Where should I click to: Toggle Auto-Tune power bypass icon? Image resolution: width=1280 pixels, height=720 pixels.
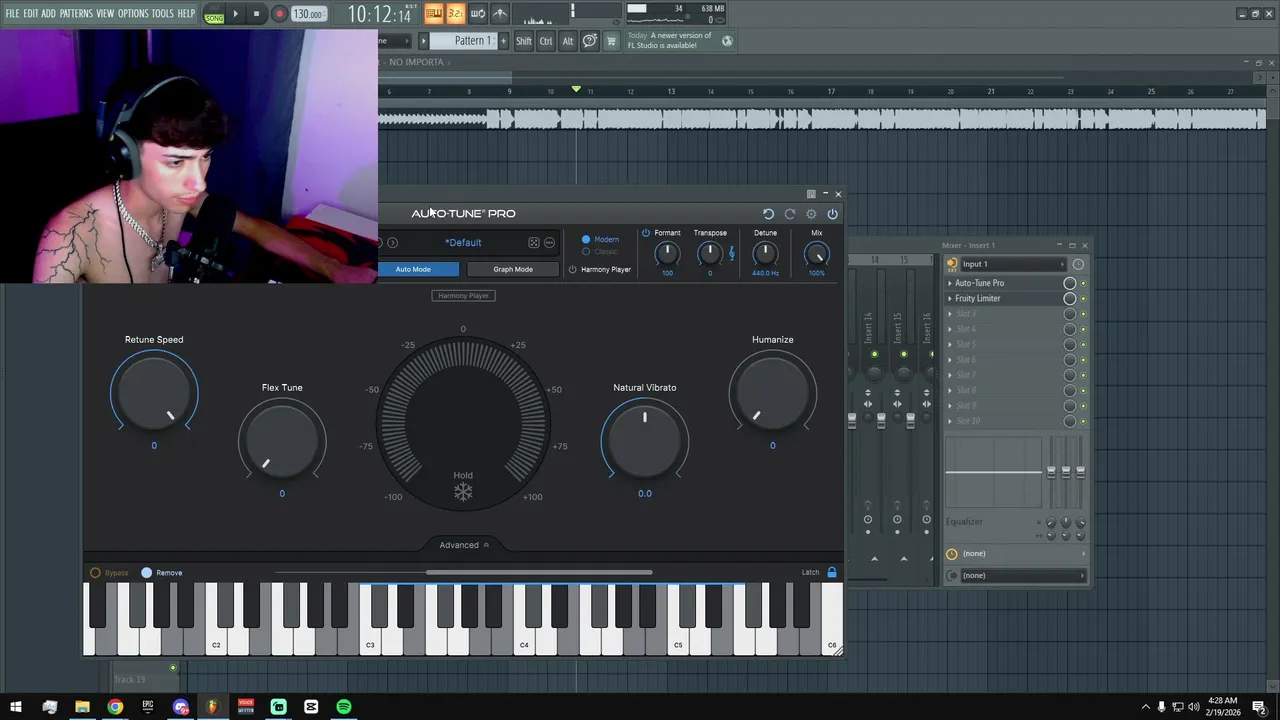[x=832, y=214]
